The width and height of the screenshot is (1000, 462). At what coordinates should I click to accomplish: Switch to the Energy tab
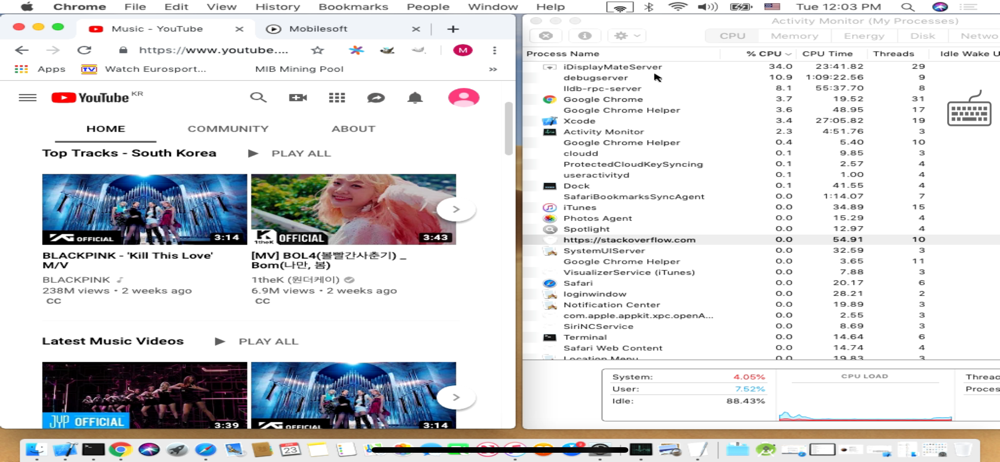[x=864, y=36]
